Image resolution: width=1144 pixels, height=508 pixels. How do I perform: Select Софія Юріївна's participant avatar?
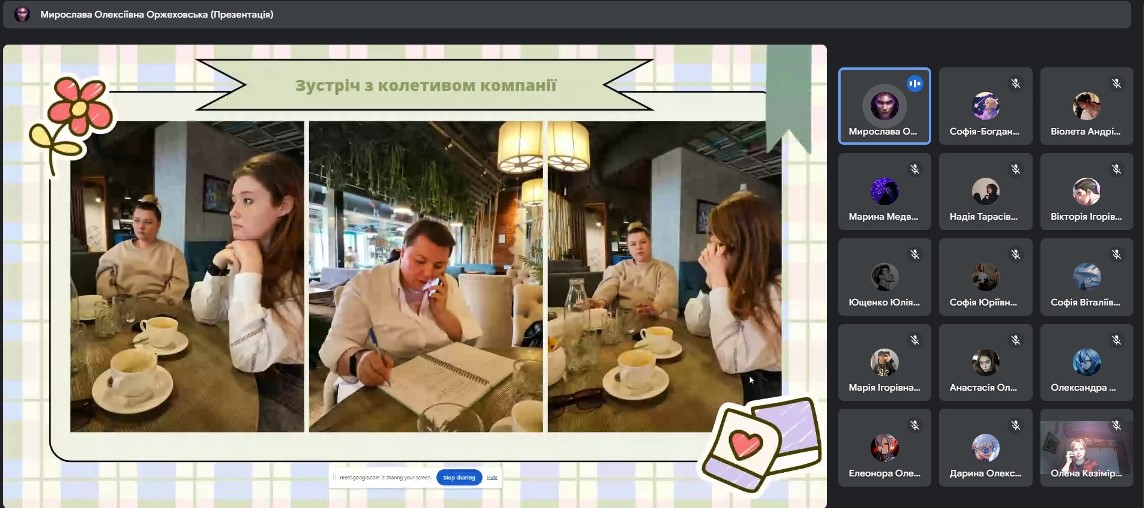(x=985, y=277)
